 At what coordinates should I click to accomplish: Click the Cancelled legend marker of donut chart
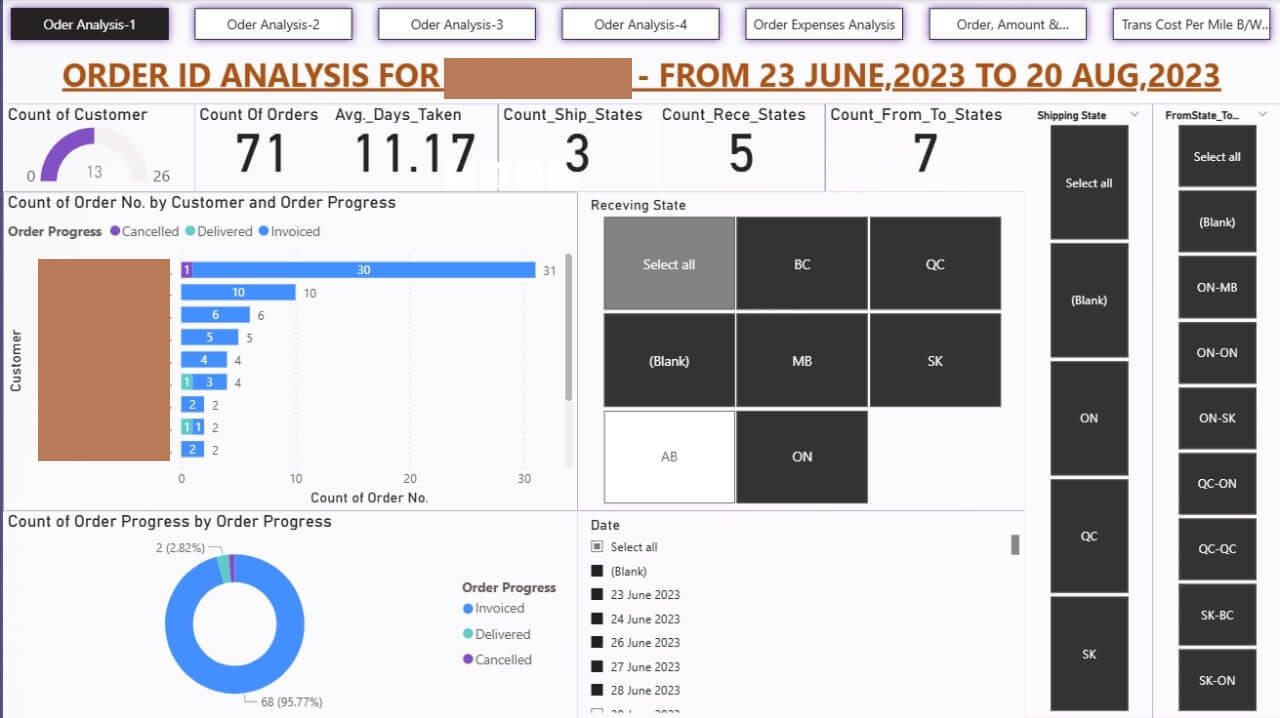468,659
